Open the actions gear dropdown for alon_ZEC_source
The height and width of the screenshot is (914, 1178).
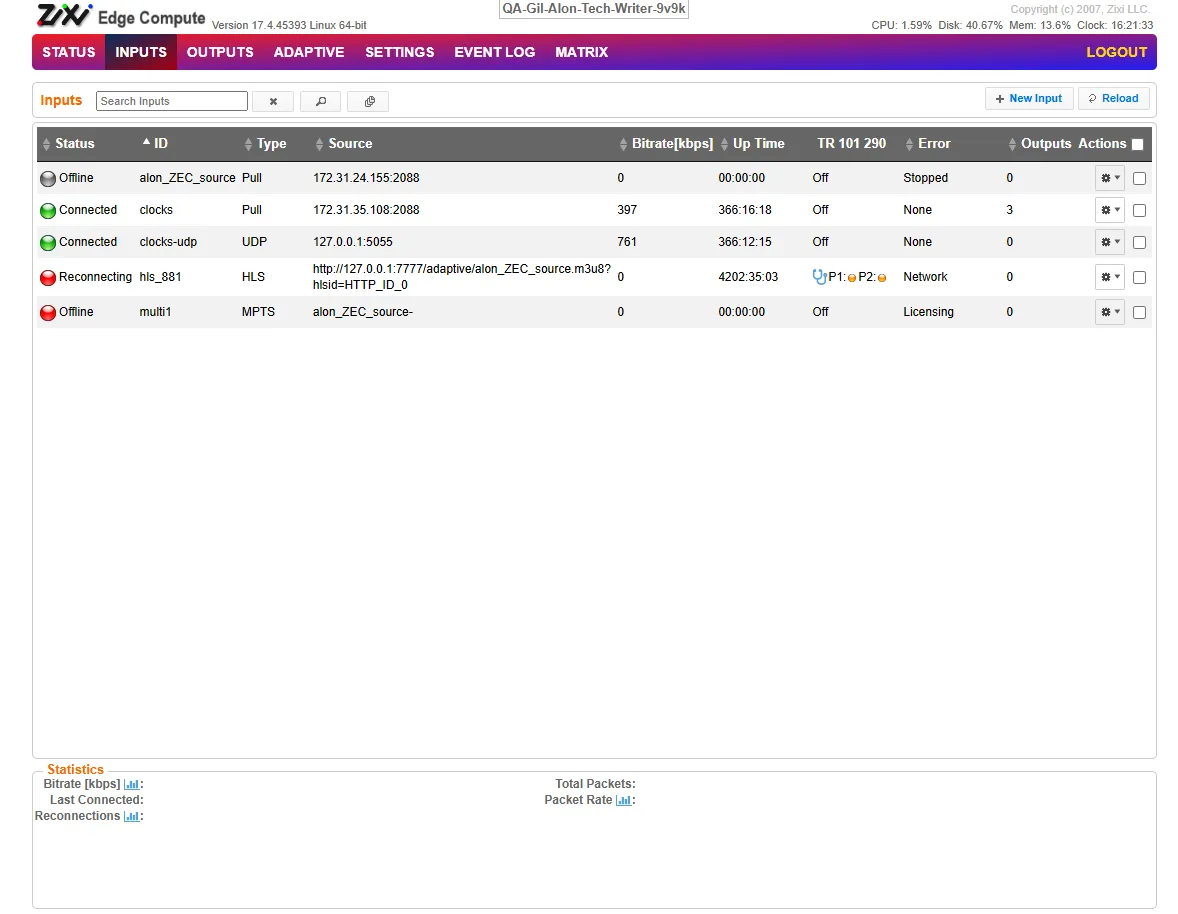(1110, 179)
